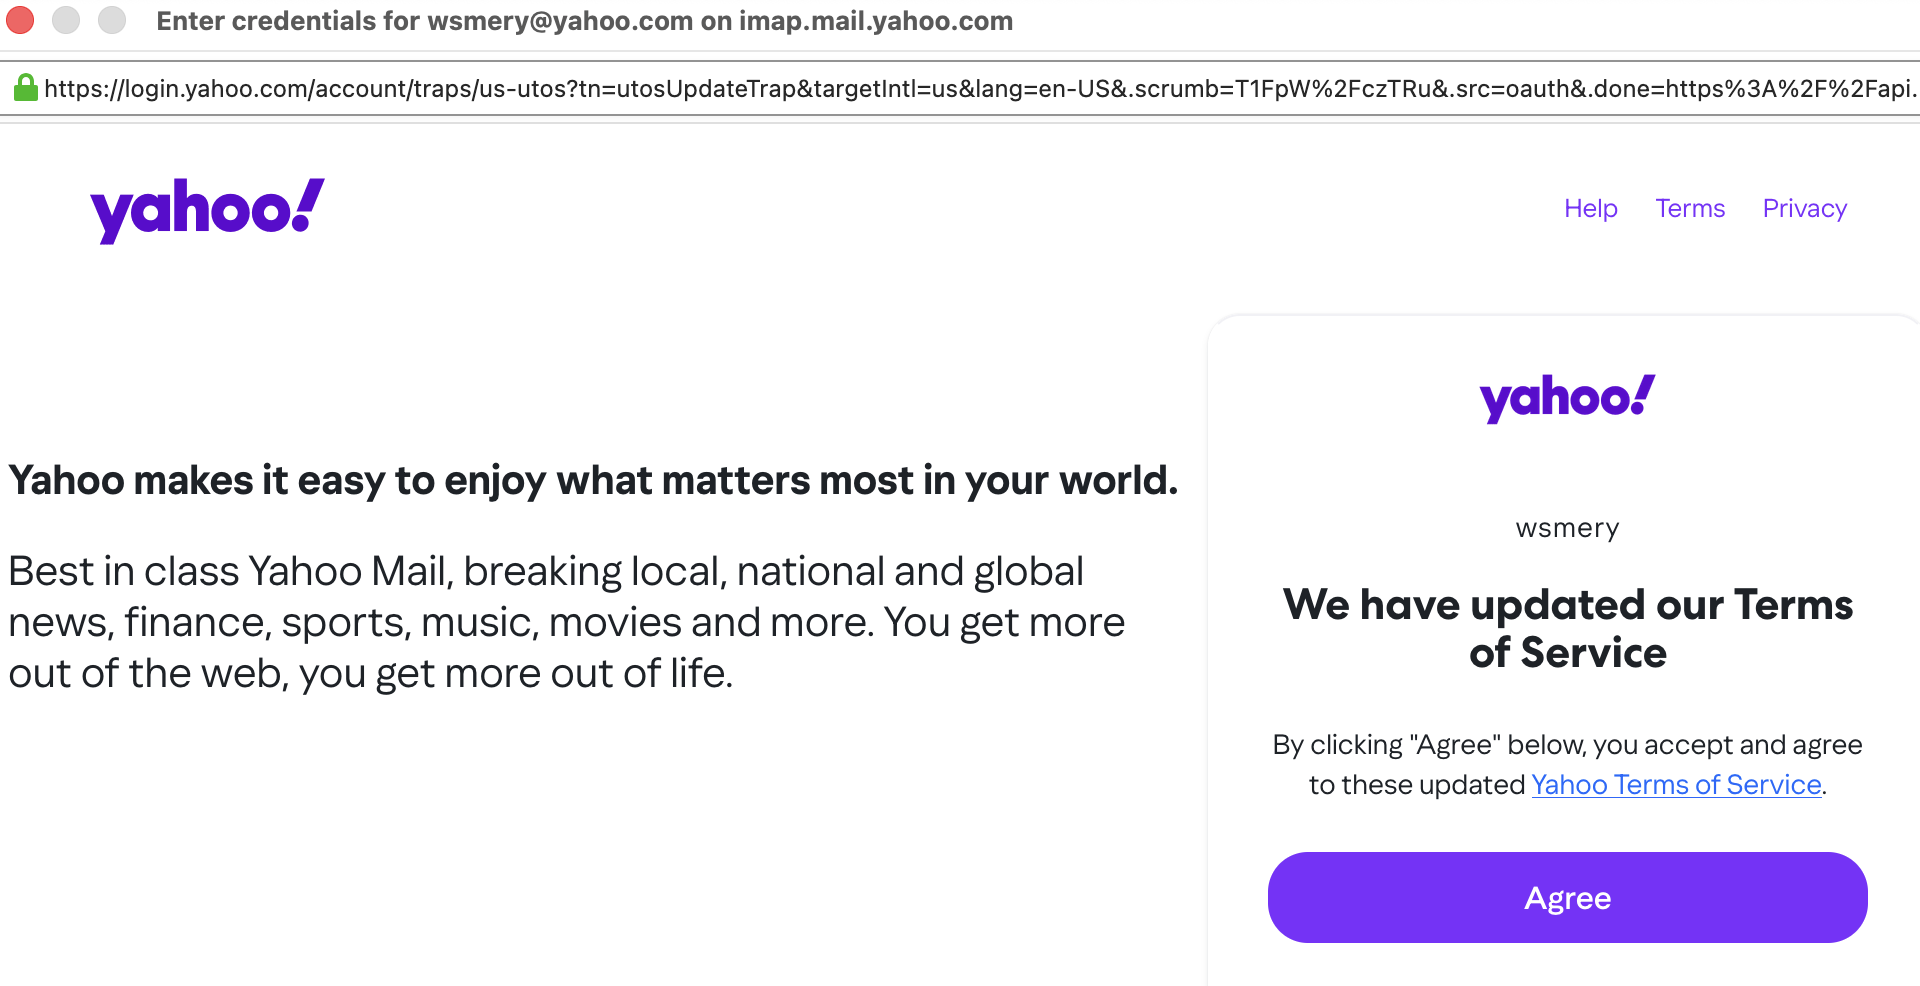Click the green padlock security icon

click(x=25, y=88)
